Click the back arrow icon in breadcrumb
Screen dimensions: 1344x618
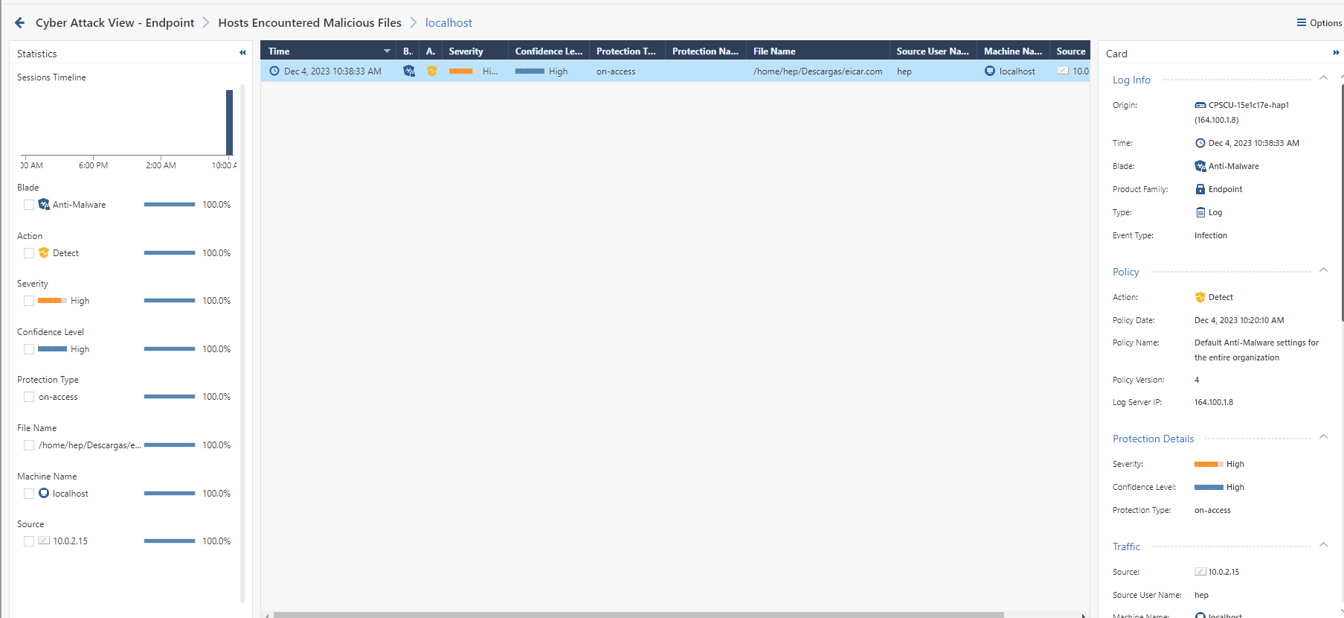point(19,22)
